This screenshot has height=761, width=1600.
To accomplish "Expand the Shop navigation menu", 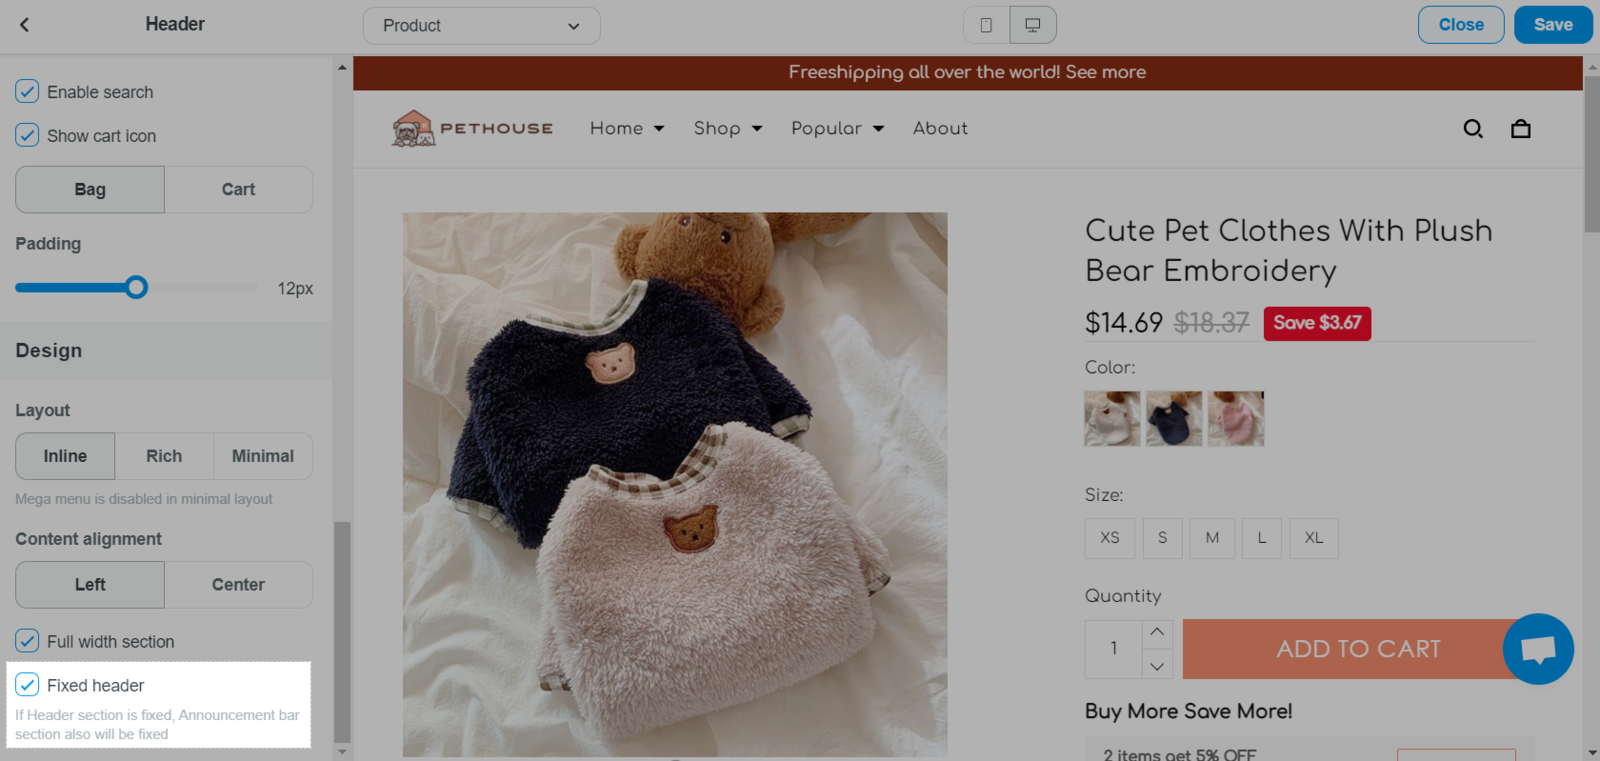I will [727, 129].
